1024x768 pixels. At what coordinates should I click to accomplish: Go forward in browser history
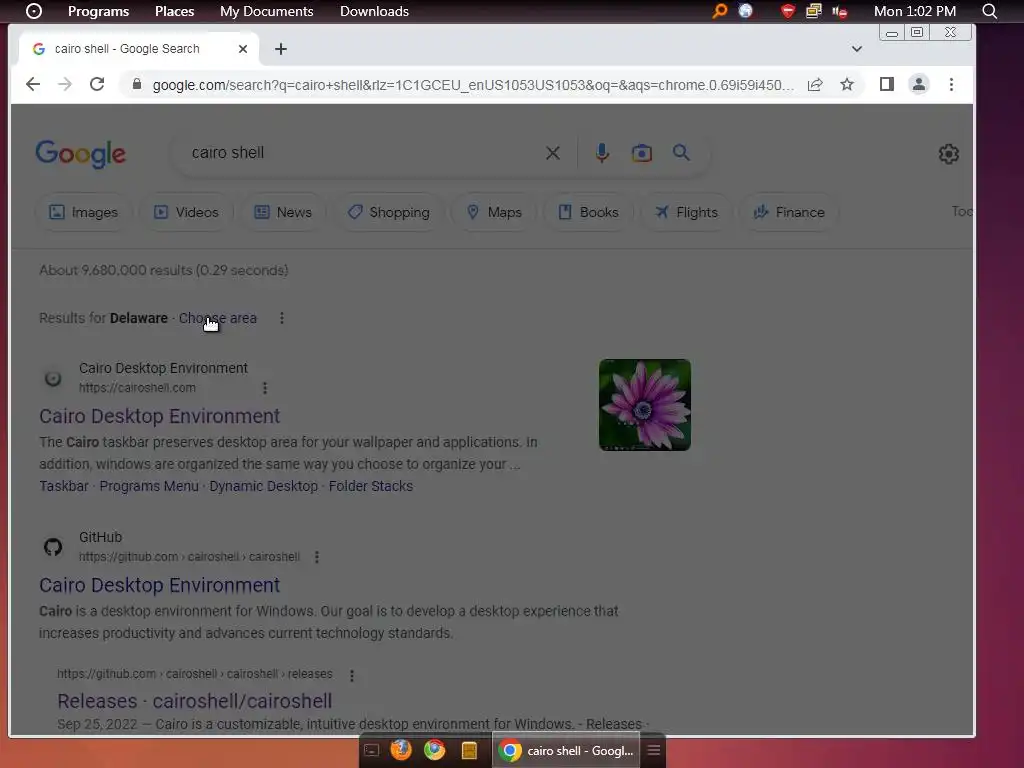click(x=65, y=84)
